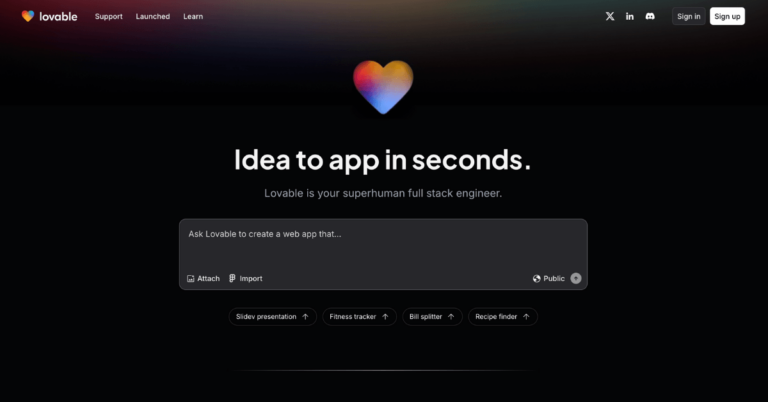Pick the Bill splitter suggestion chip
This screenshot has height=402, width=768.
(432, 317)
